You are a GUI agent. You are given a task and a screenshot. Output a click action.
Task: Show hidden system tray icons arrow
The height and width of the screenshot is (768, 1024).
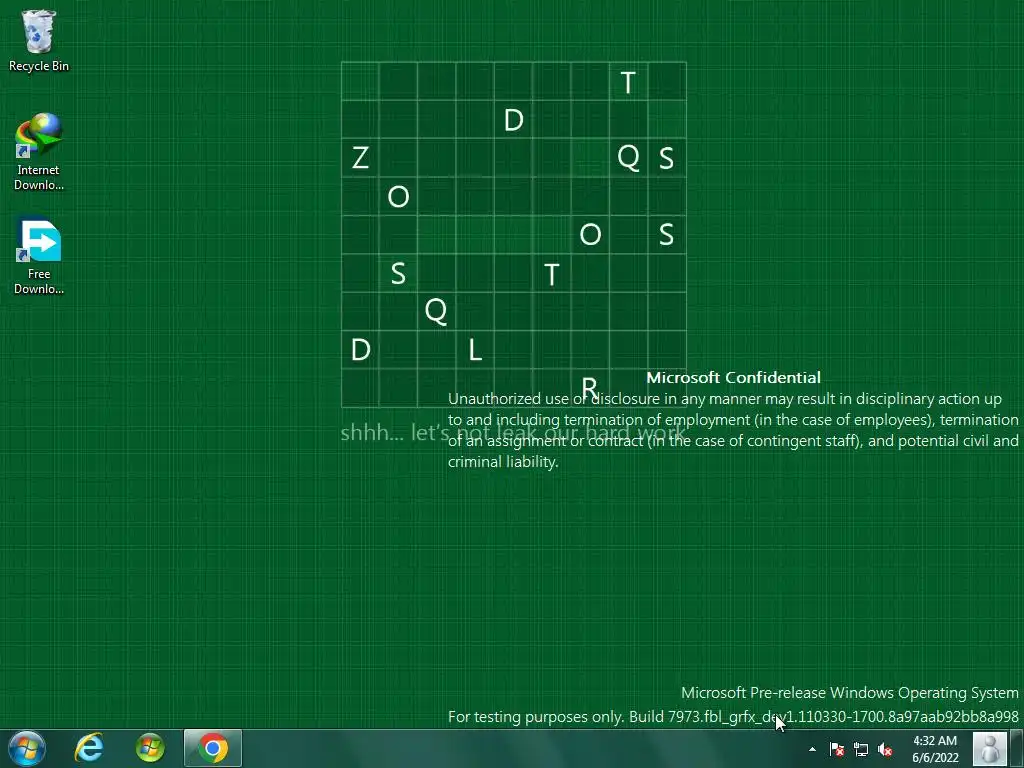(812, 749)
